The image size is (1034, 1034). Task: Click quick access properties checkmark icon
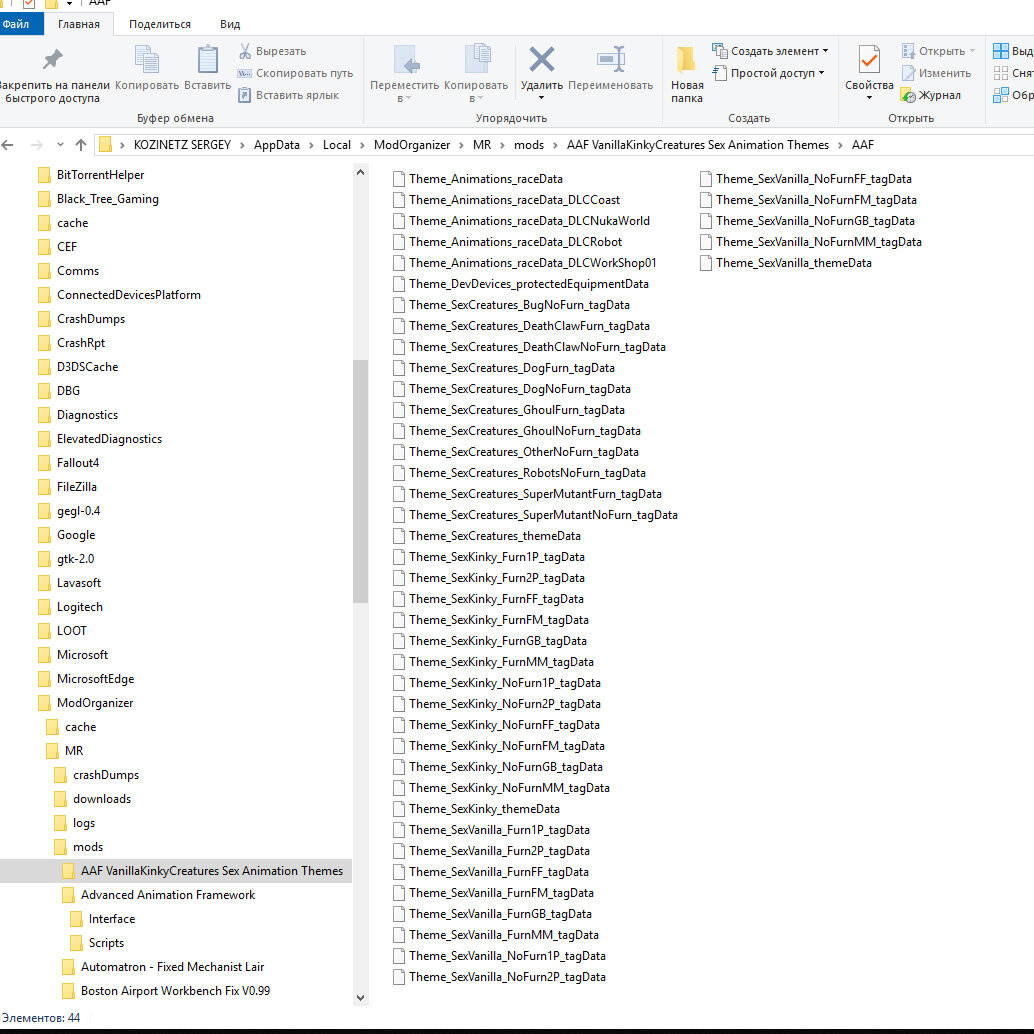(28, 4)
